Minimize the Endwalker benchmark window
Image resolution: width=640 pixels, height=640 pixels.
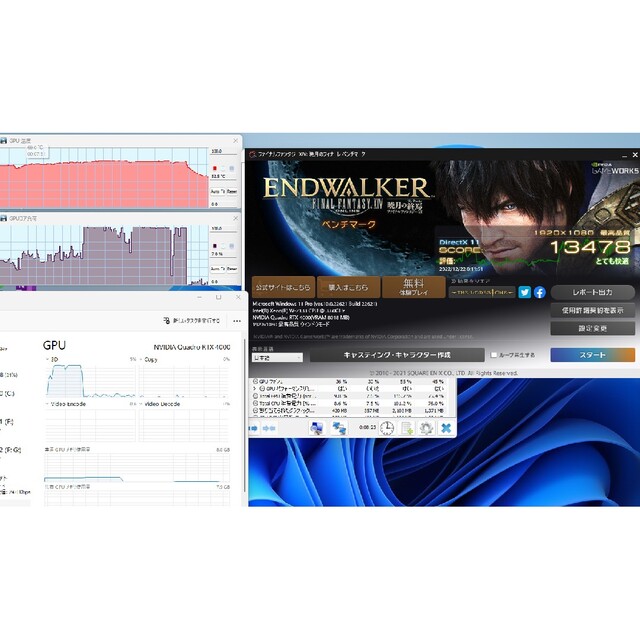624,155
